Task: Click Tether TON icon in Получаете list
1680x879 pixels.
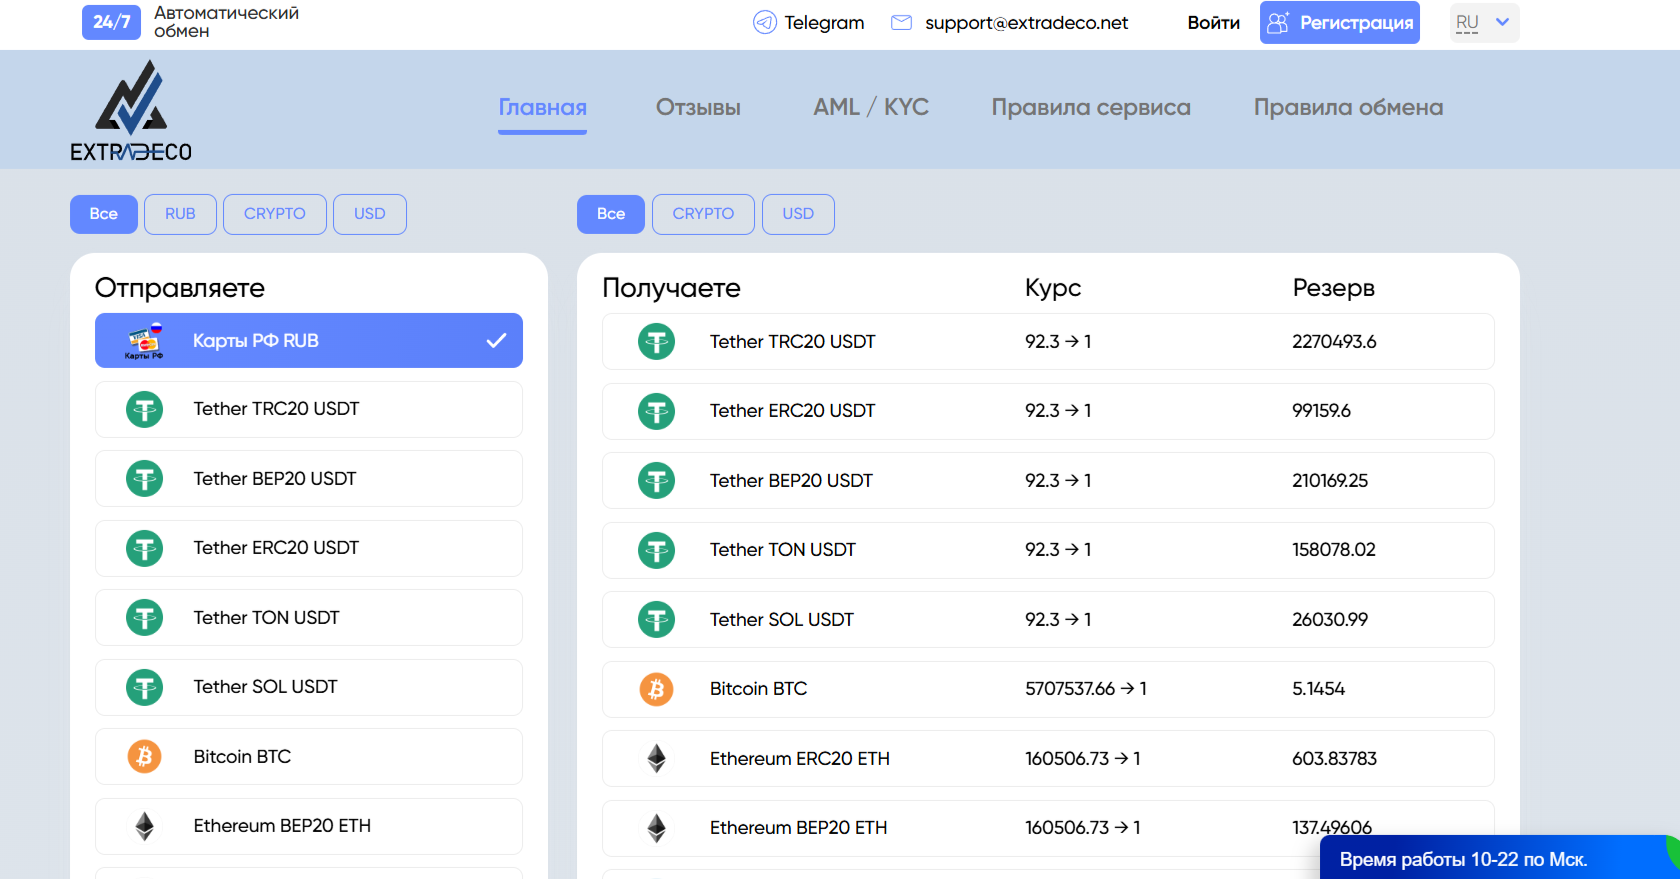Action: point(657,550)
